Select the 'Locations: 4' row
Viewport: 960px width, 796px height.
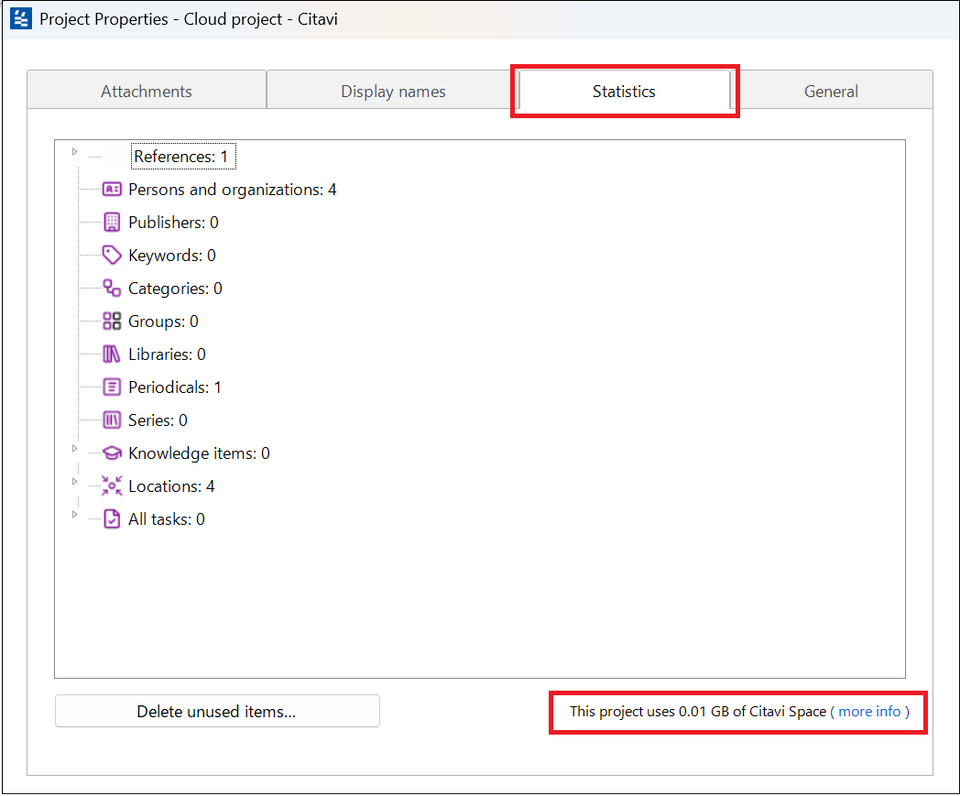[x=171, y=487]
